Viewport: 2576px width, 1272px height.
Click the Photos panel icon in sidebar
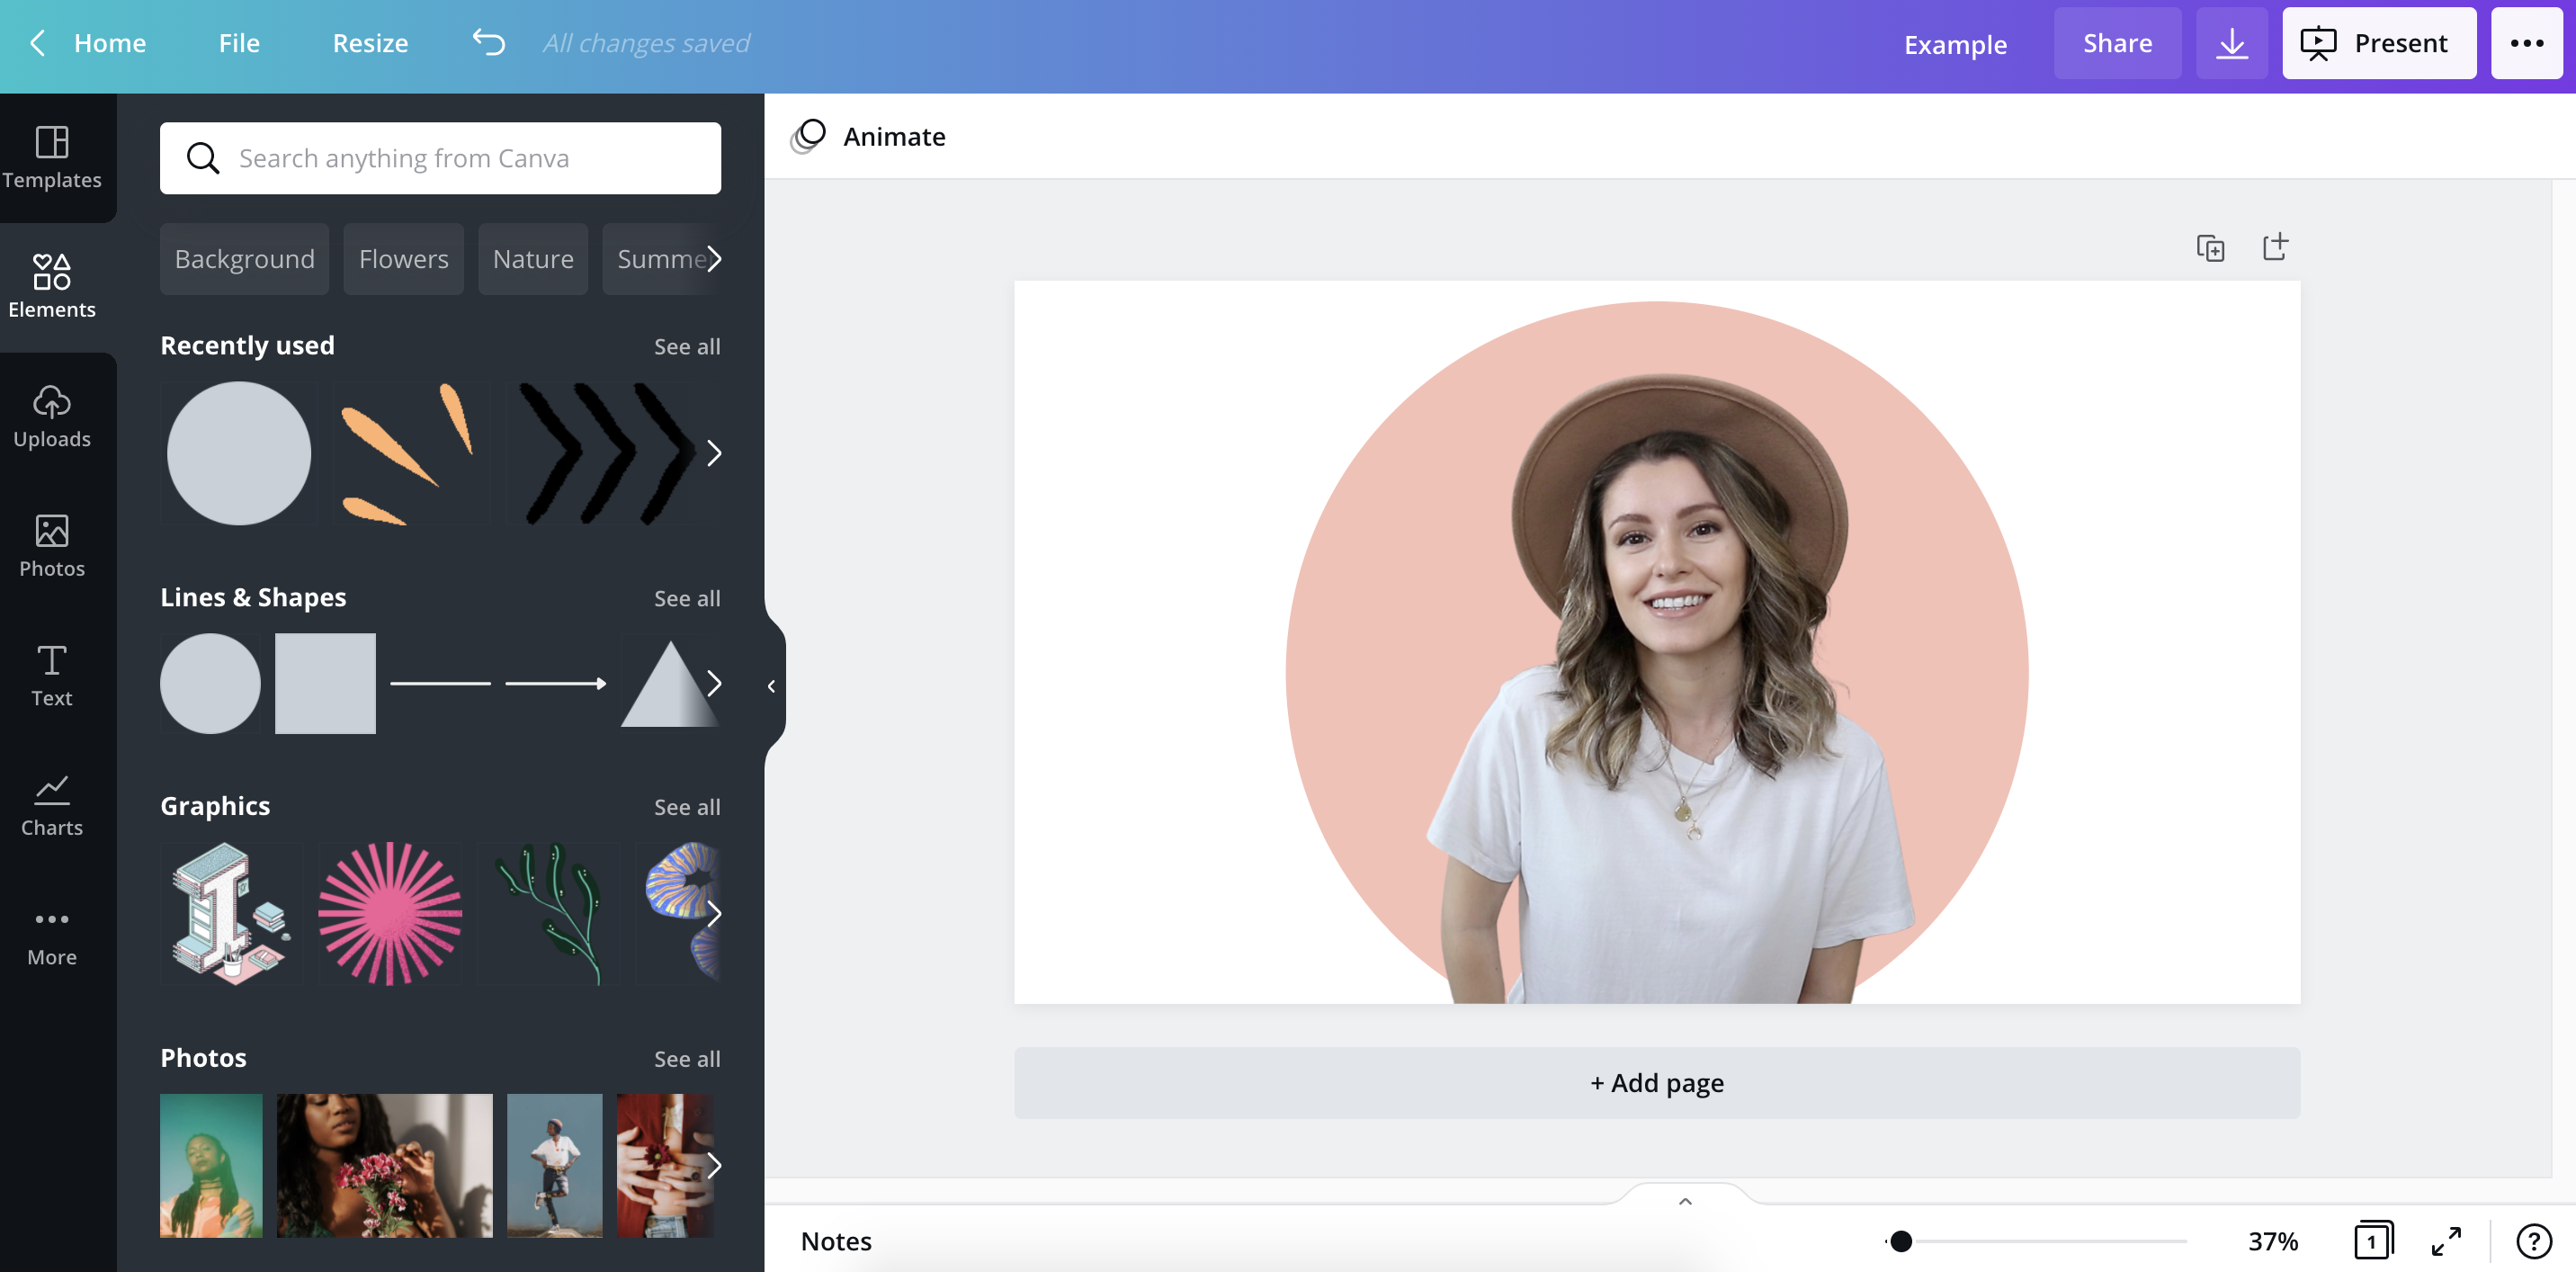51,544
